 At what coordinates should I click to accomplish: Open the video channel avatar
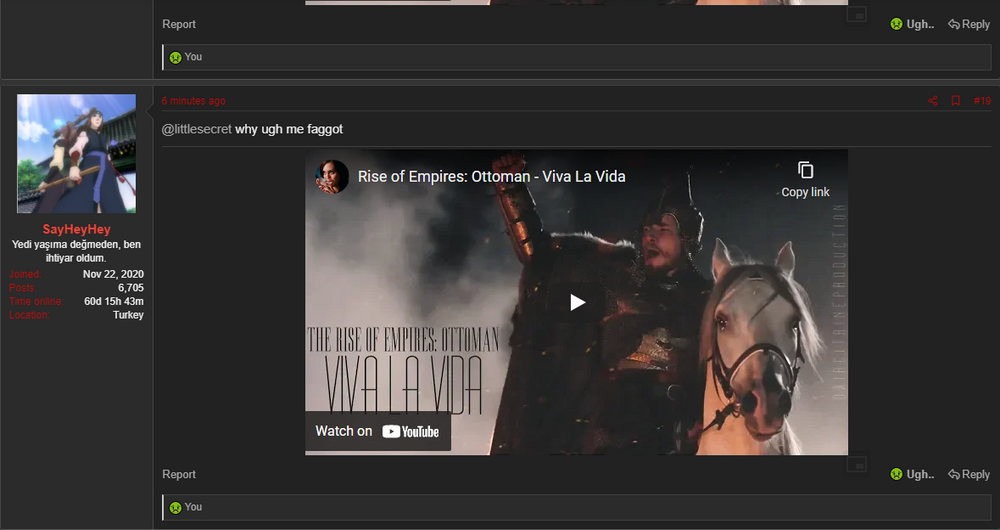(x=332, y=176)
